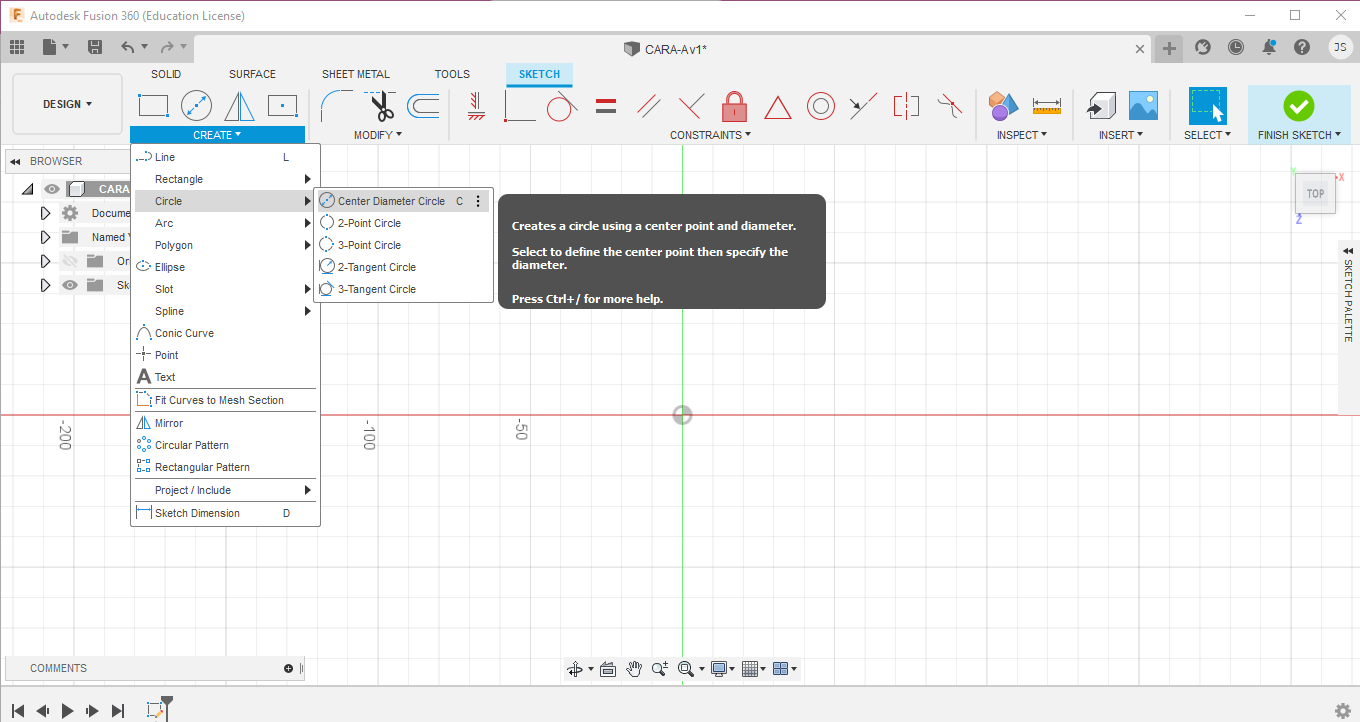
Task: Apply the Collinear constraint
Action: point(863,105)
